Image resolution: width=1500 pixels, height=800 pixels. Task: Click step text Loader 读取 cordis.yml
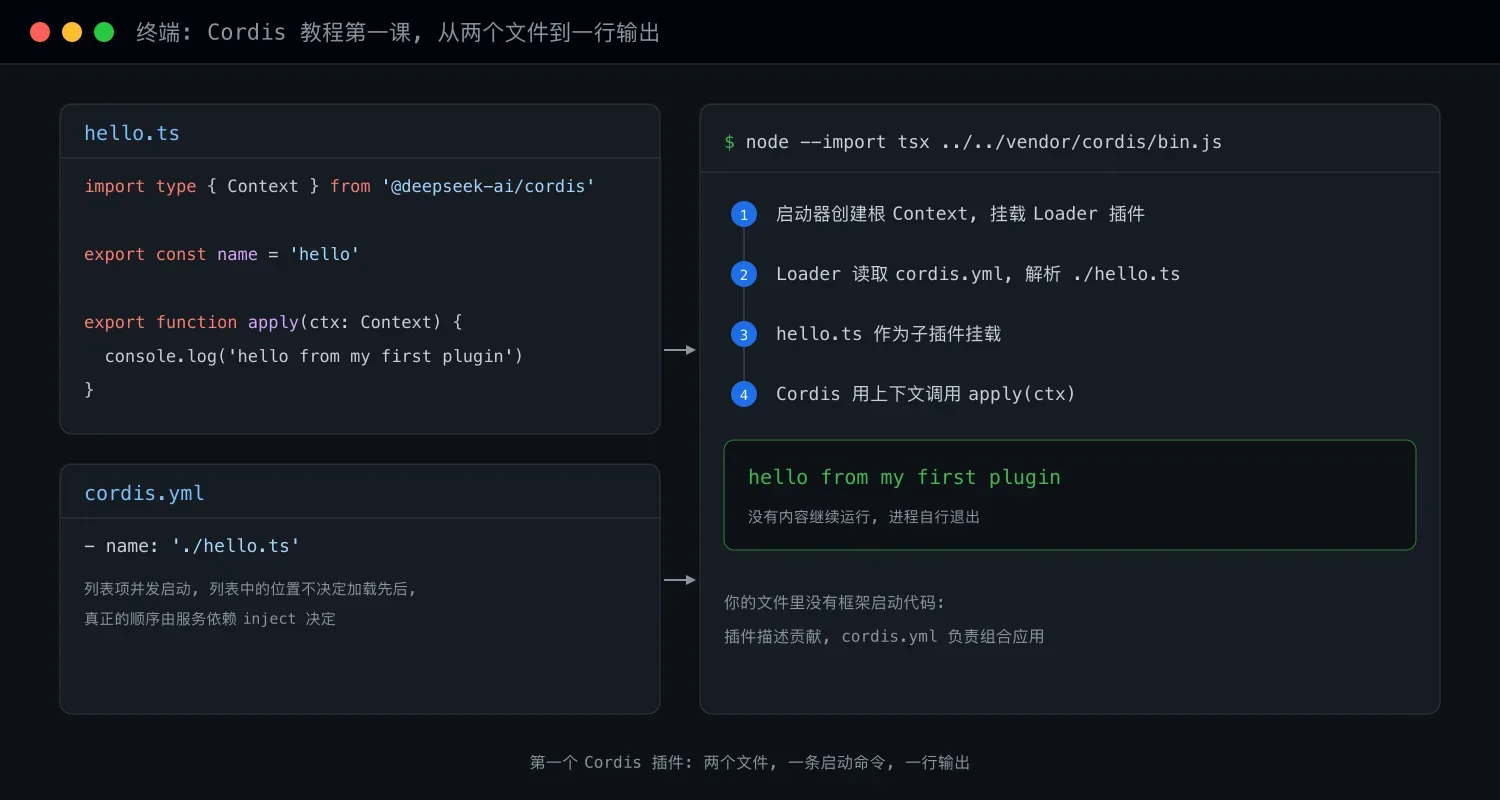coord(978,274)
